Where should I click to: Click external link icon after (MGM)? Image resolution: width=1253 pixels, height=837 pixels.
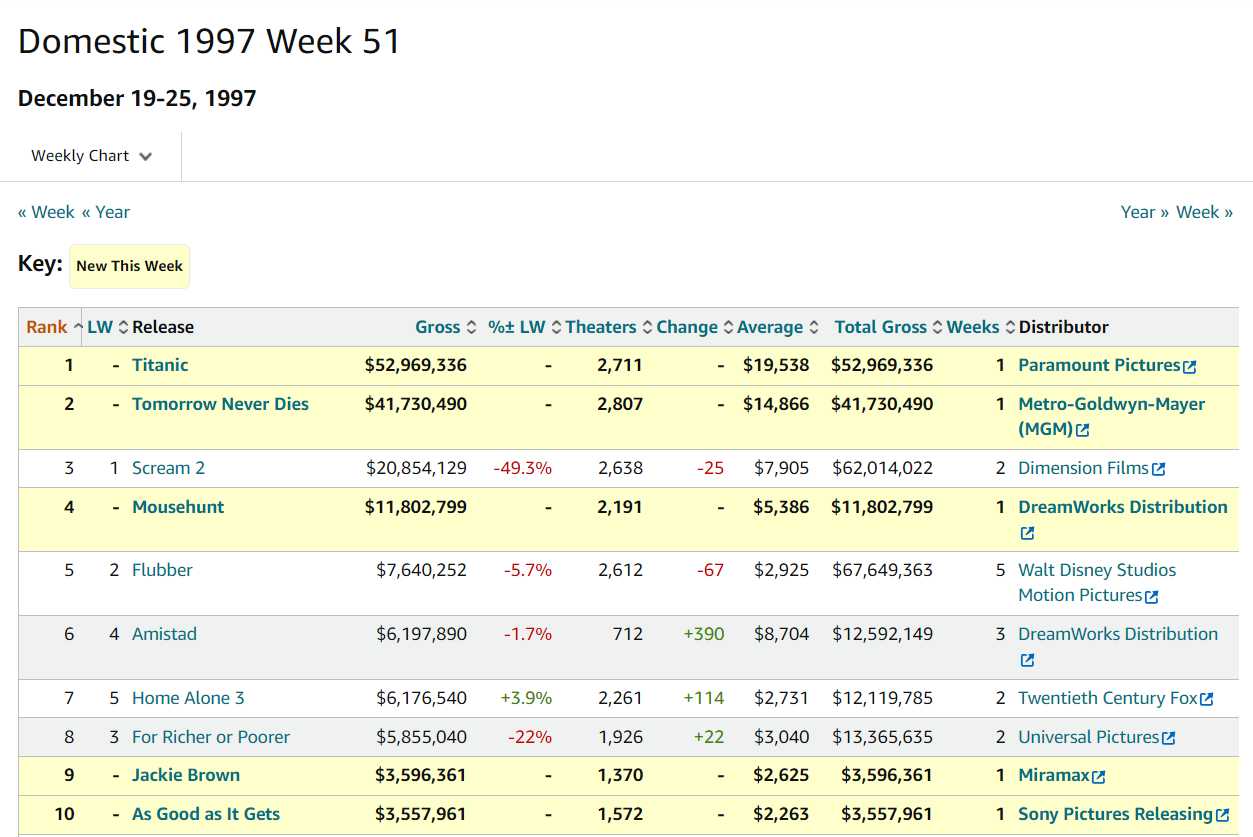click(1083, 431)
